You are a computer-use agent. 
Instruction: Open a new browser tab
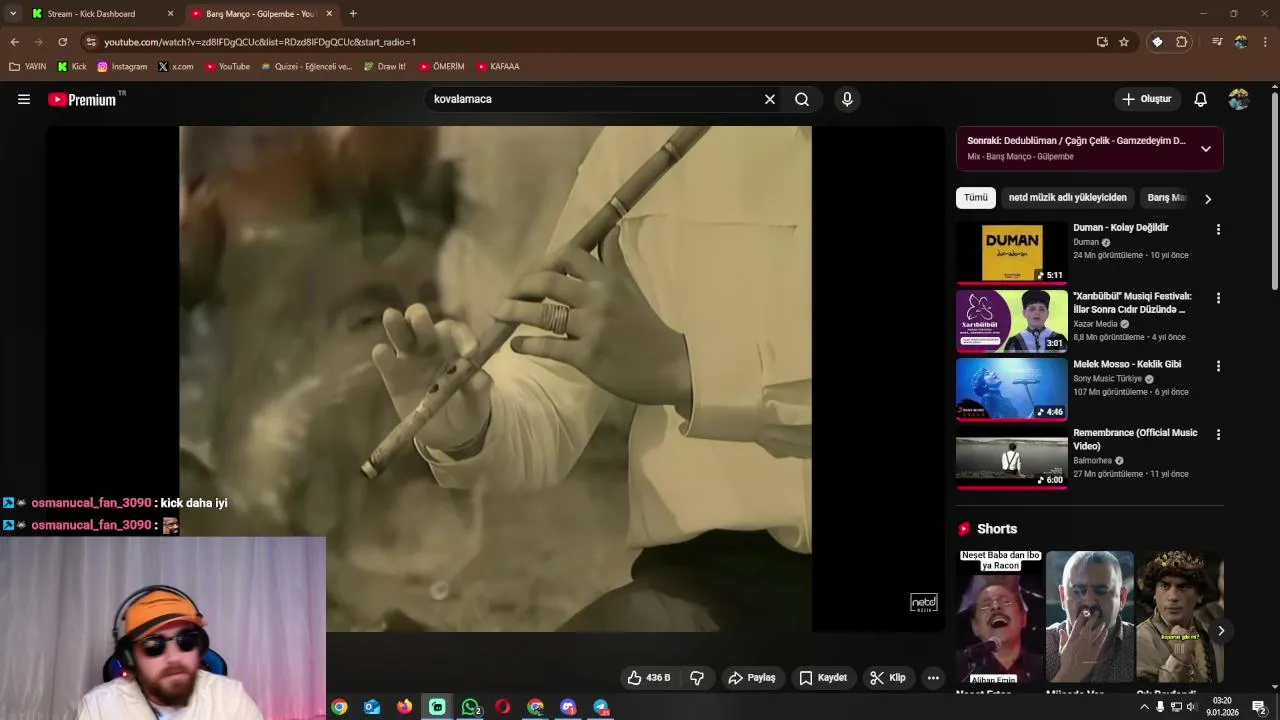tap(353, 14)
